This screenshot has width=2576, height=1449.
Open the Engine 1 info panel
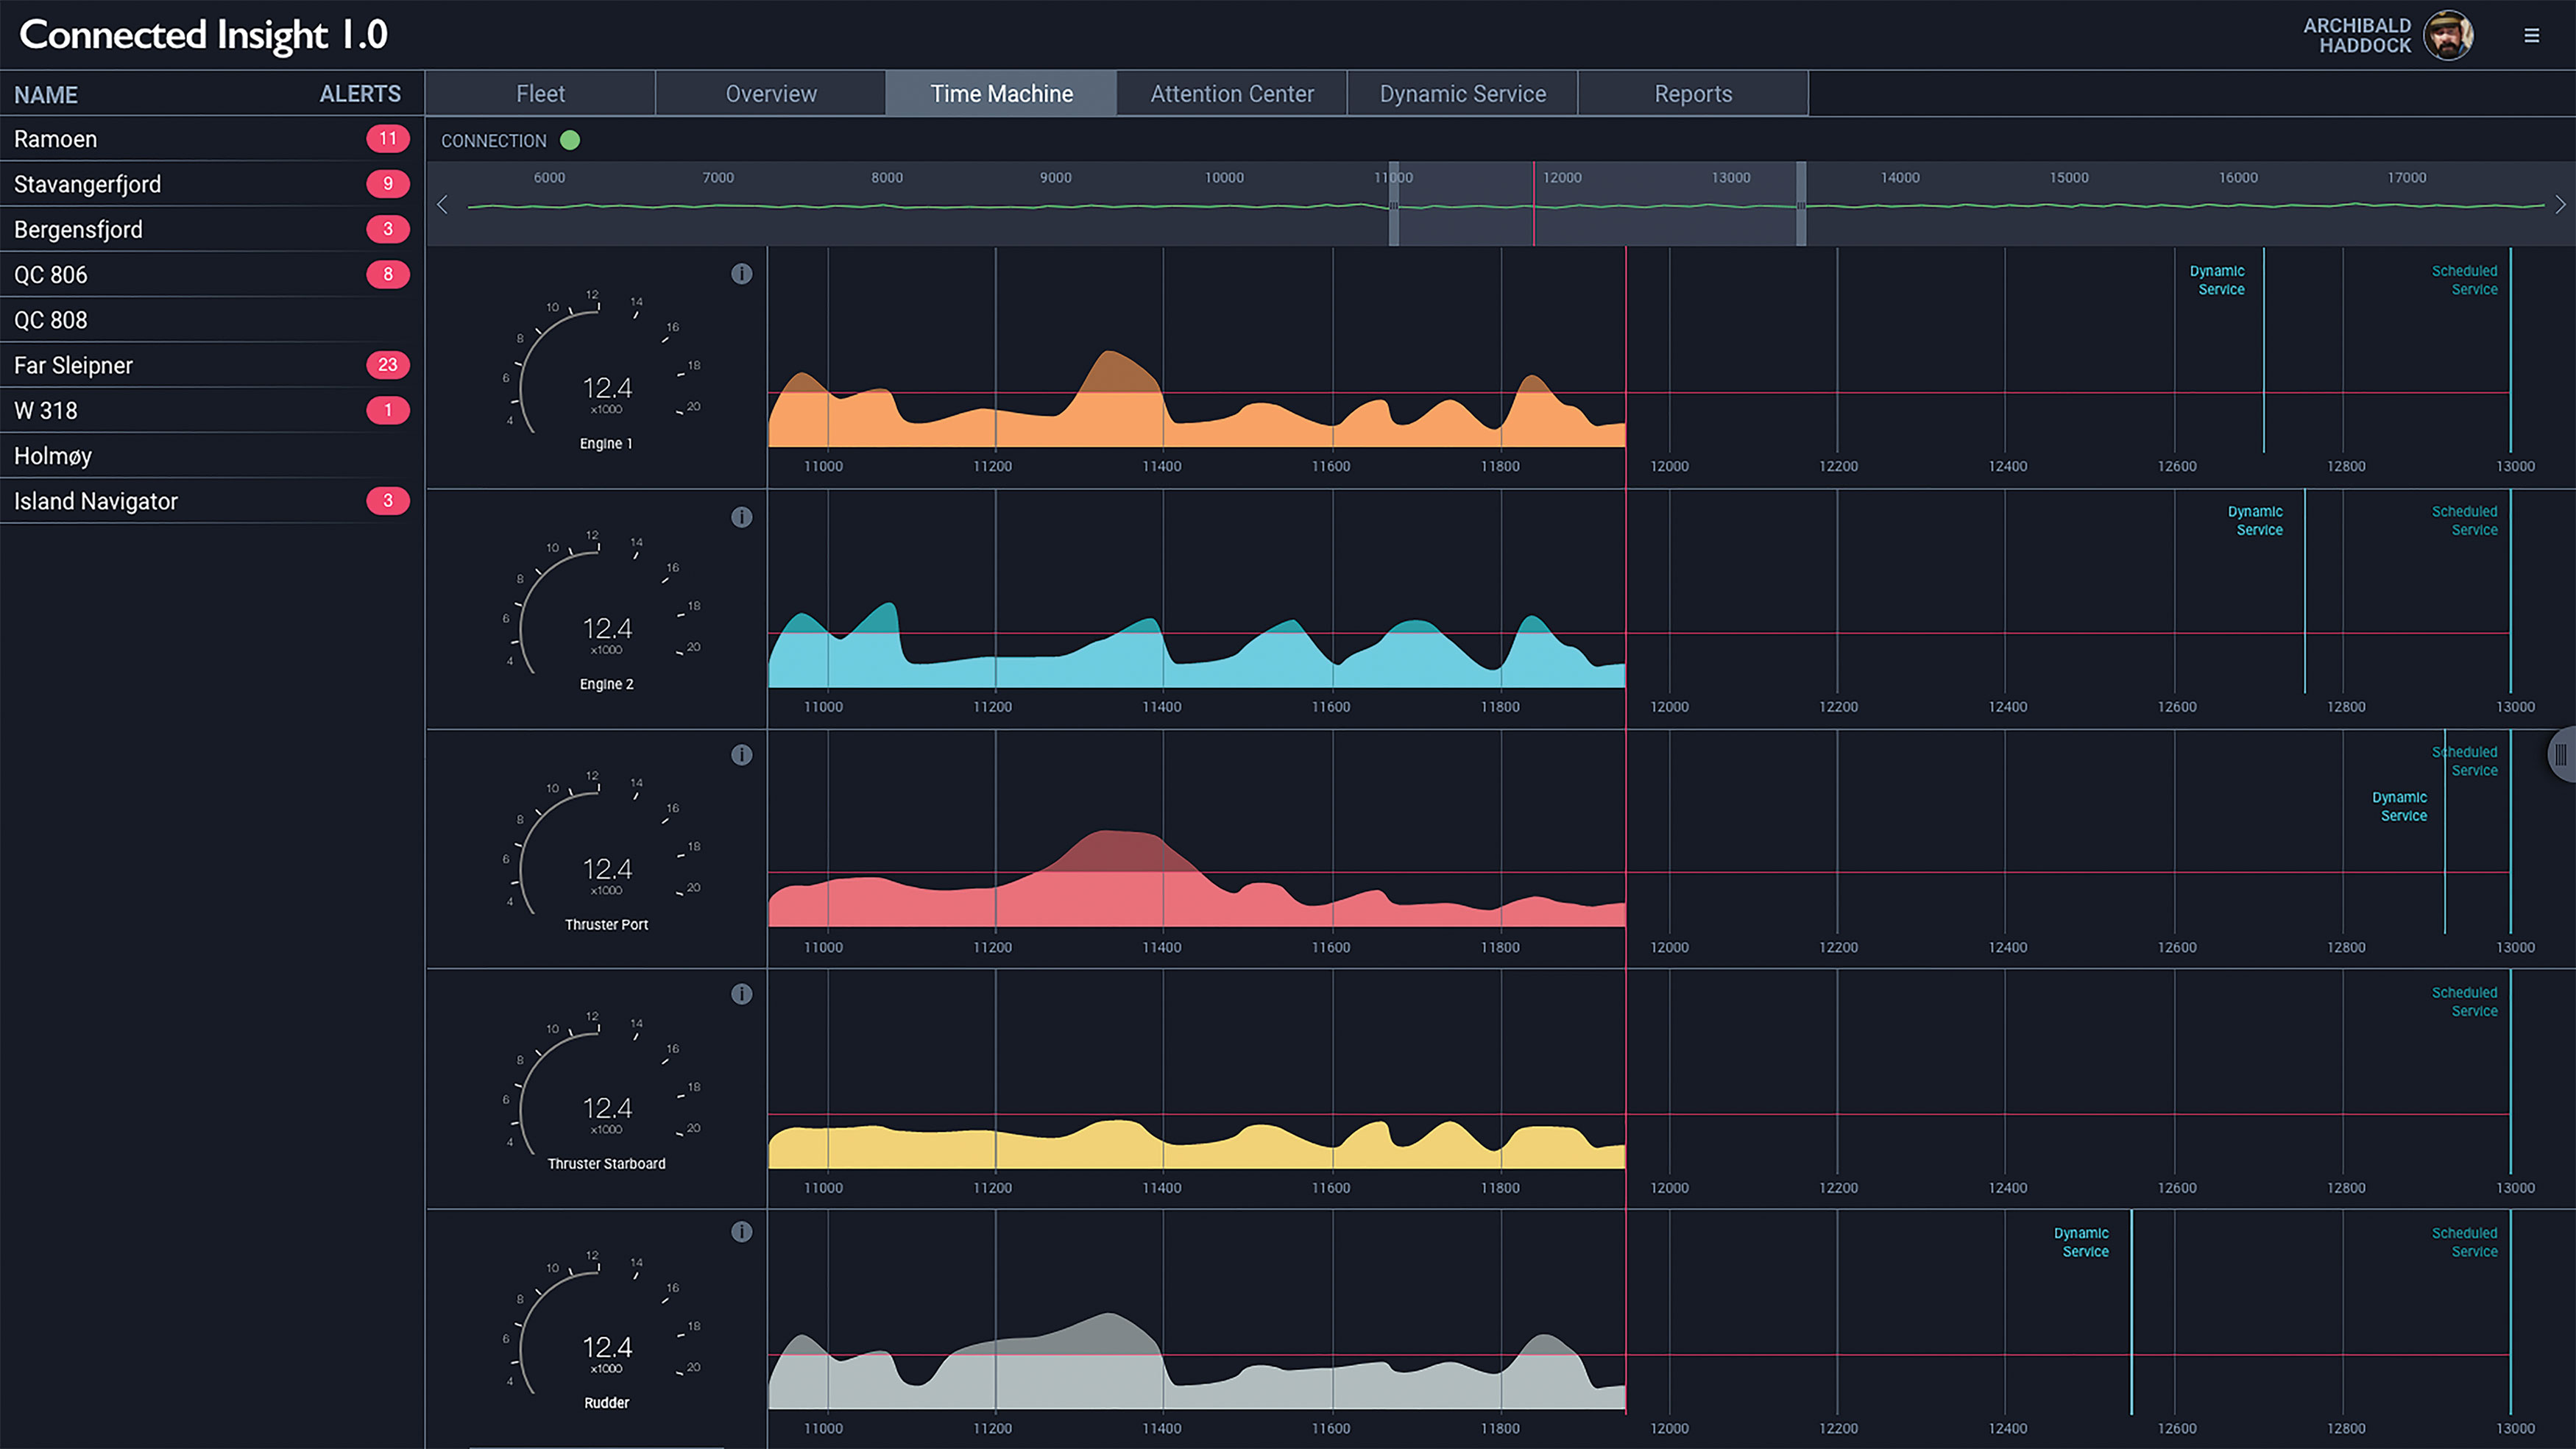[742, 273]
